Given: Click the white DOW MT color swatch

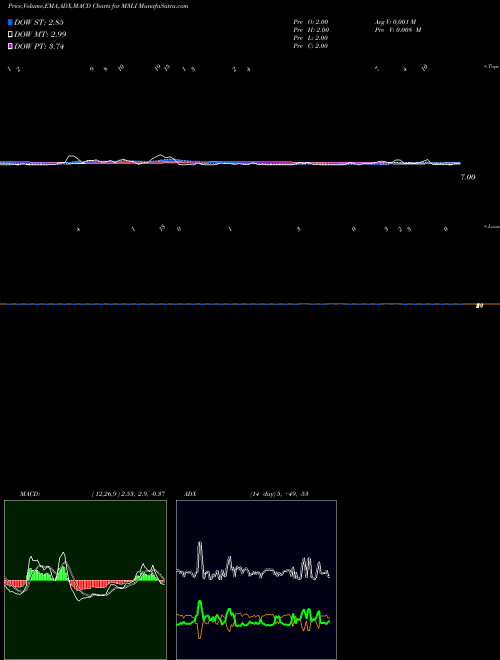Looking at the screenshot, I should (10, 34).
